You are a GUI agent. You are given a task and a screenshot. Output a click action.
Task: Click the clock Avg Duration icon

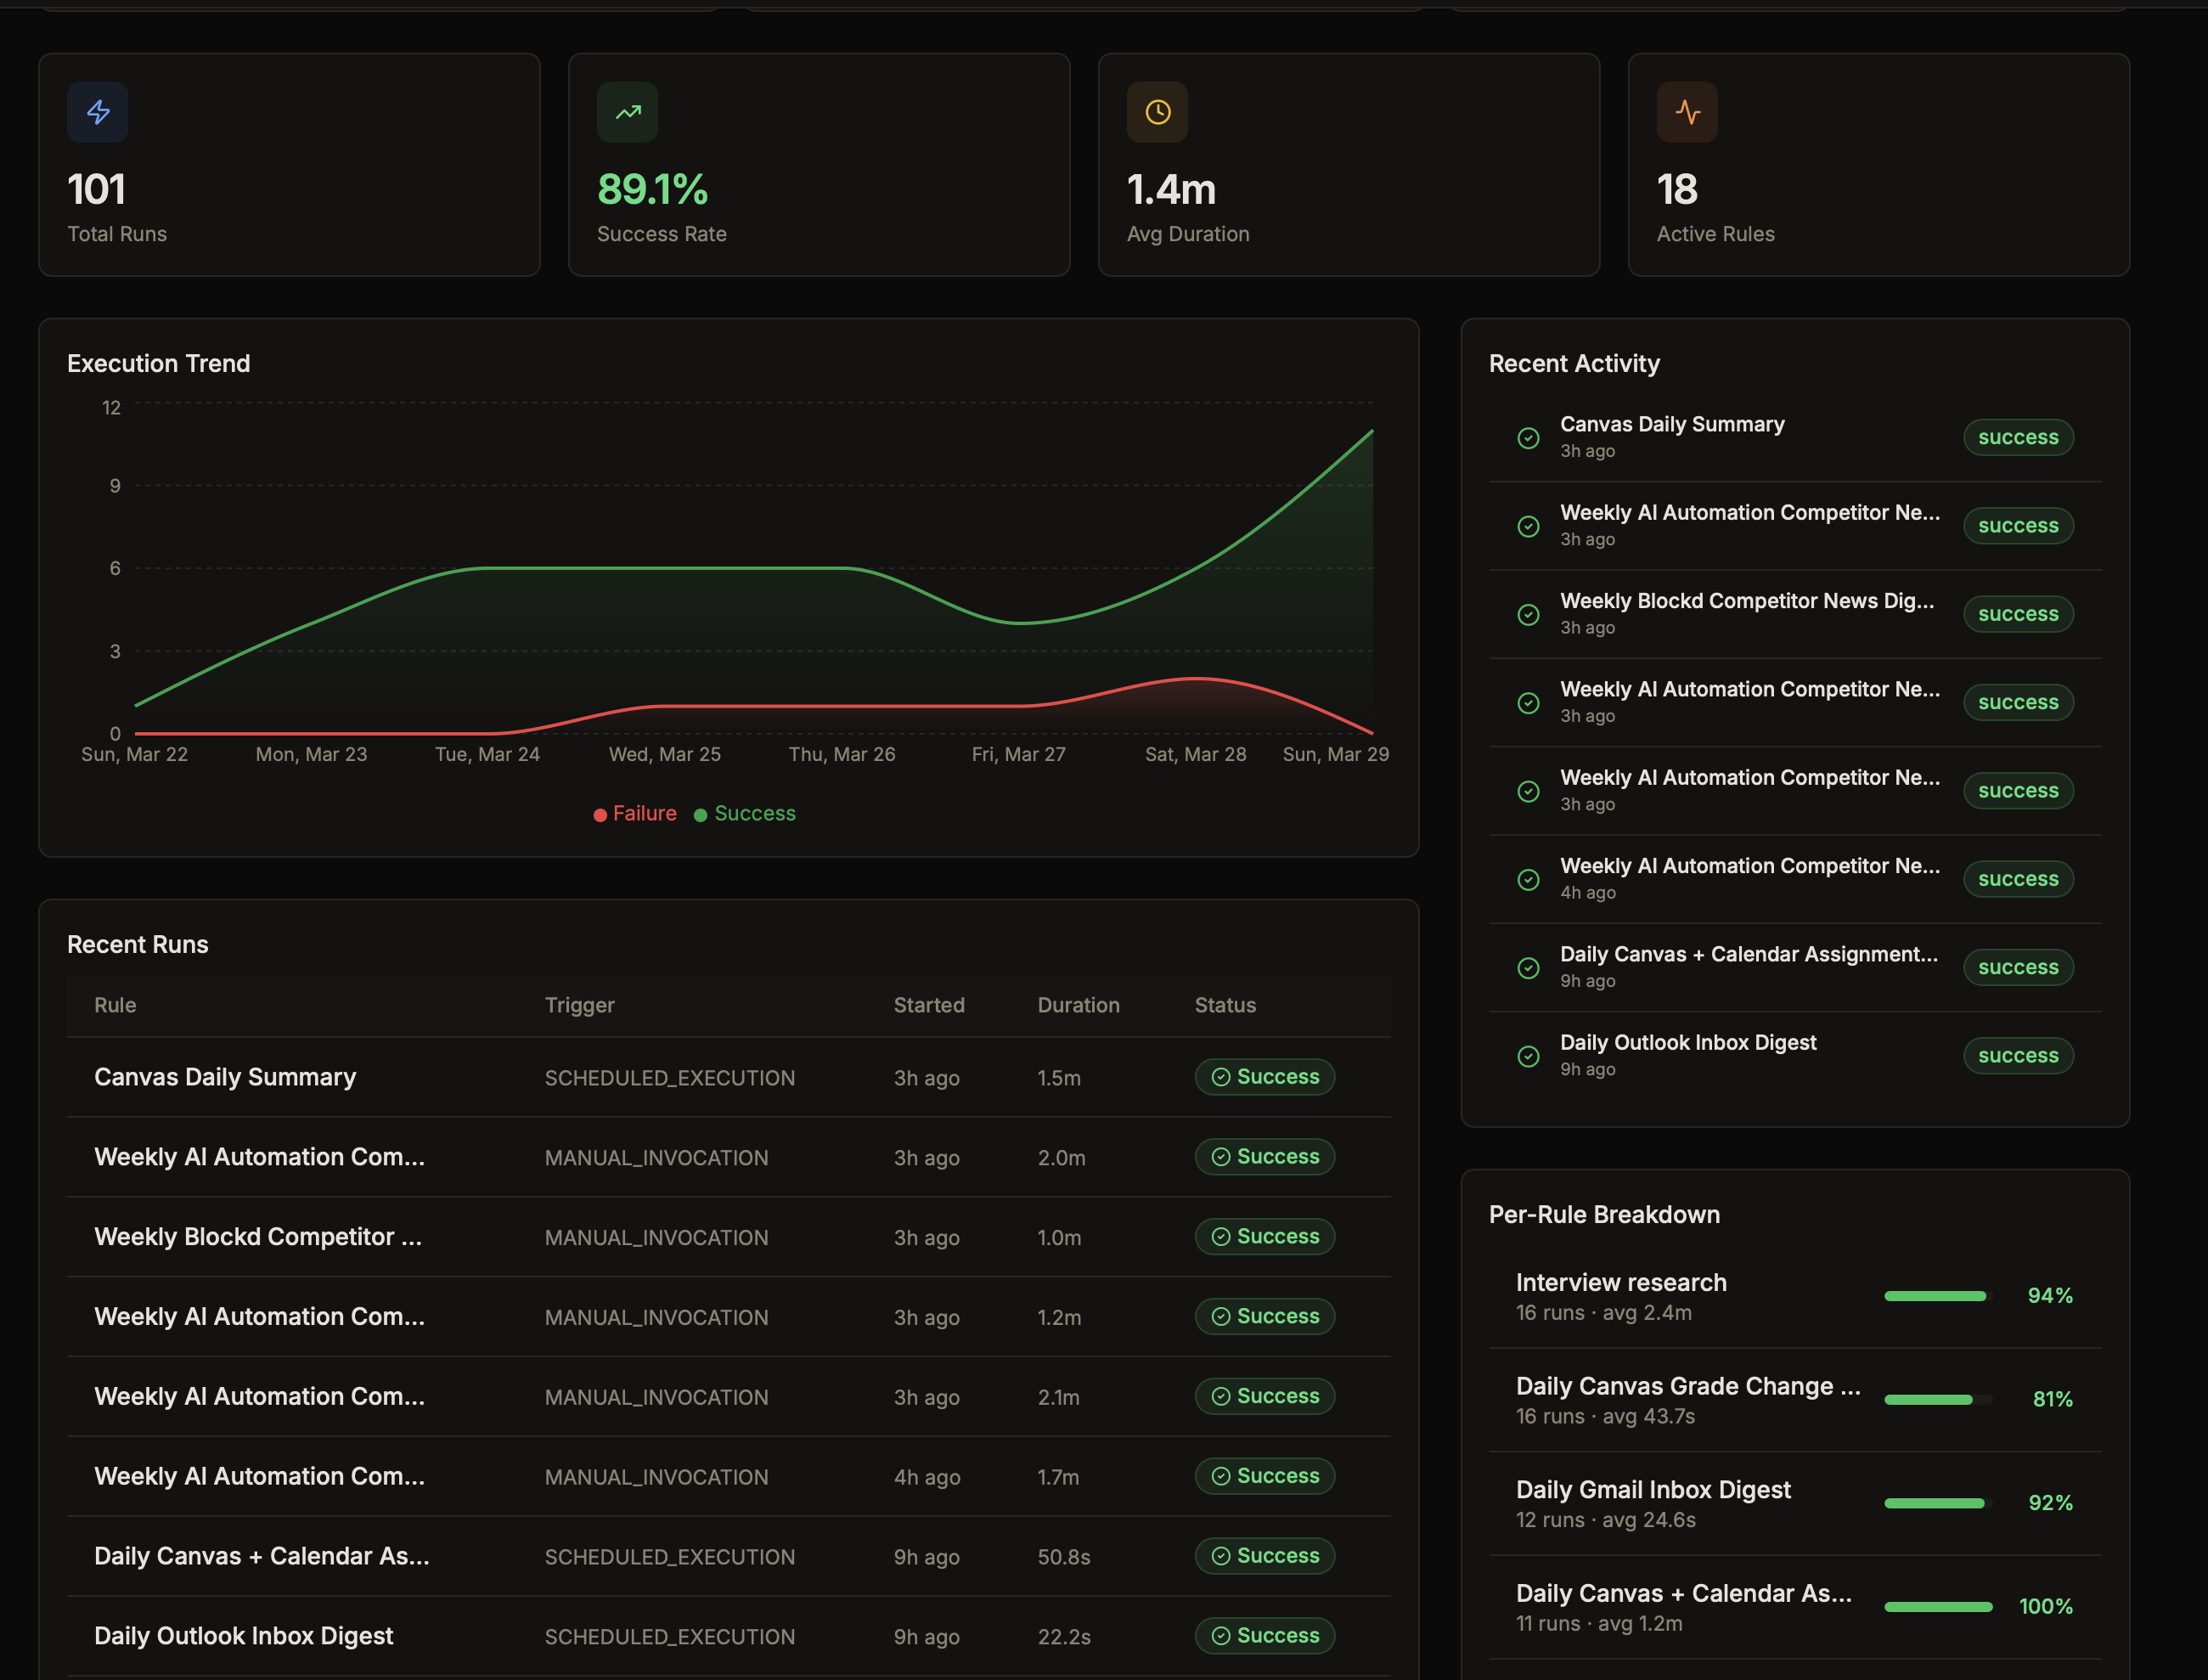click(1157, 112)
